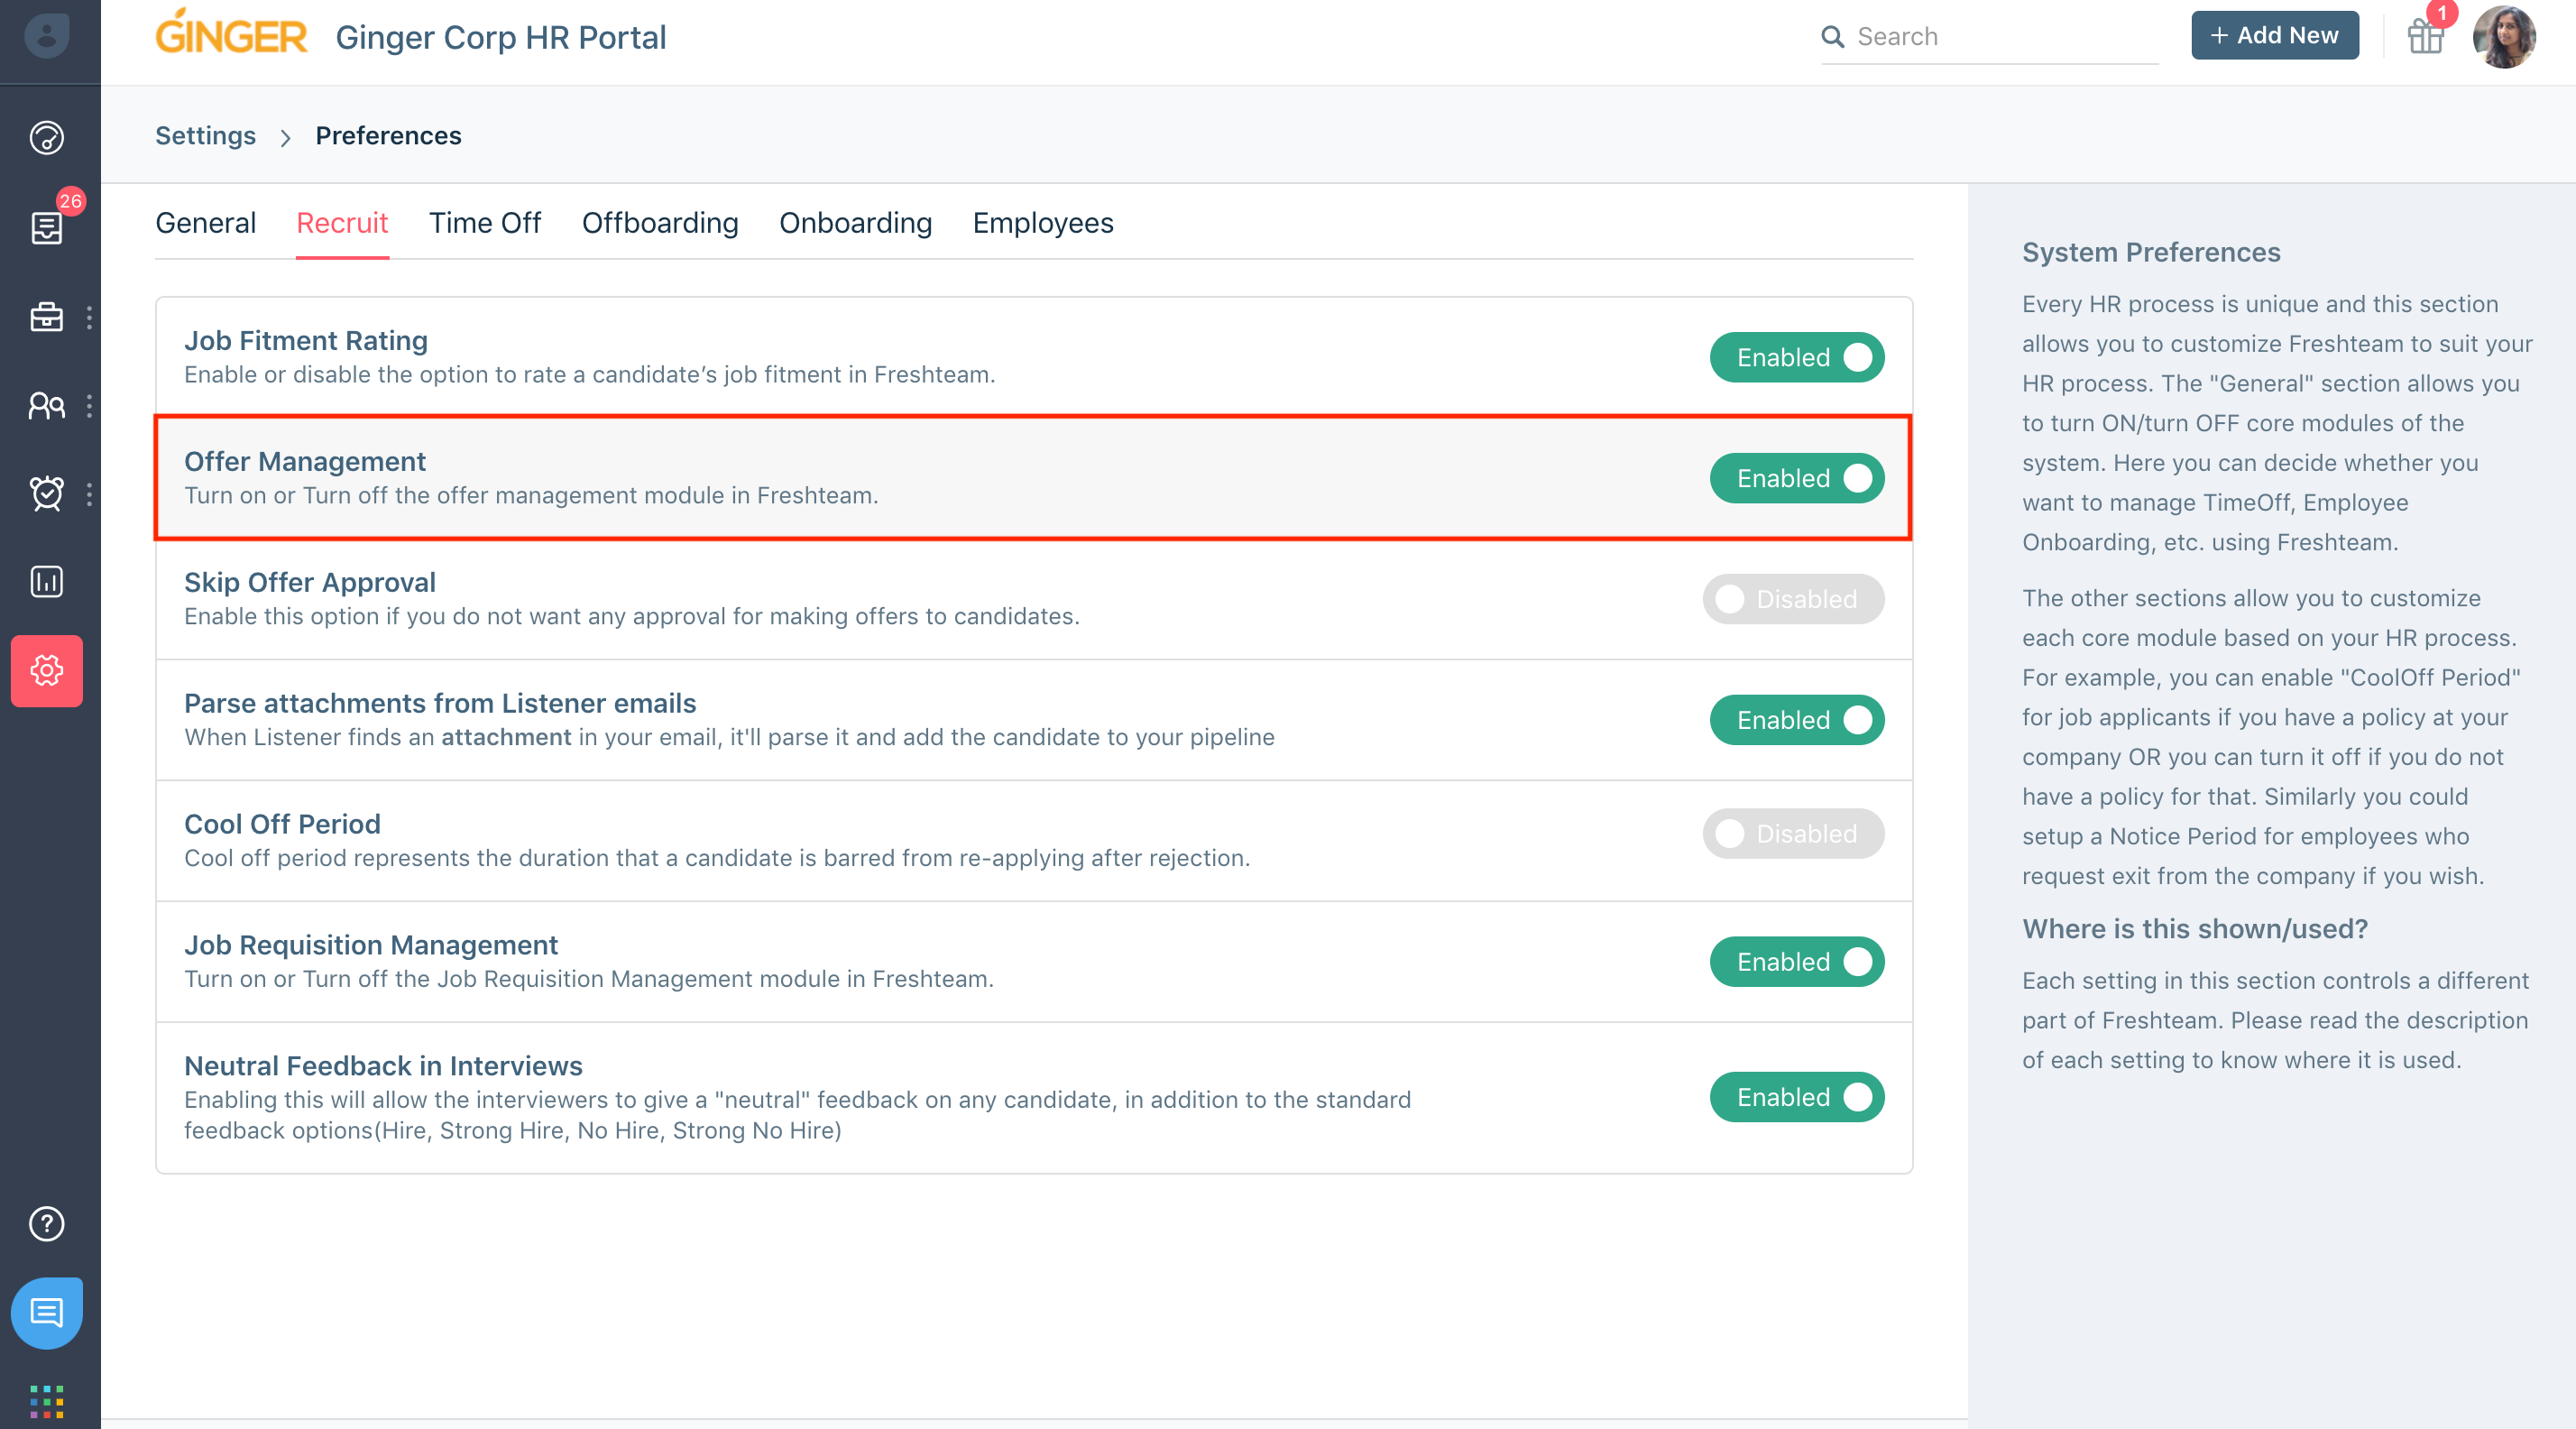Switch to the Time Off tab
This screenshot has height=1429, width=2576.
(485, 223)
